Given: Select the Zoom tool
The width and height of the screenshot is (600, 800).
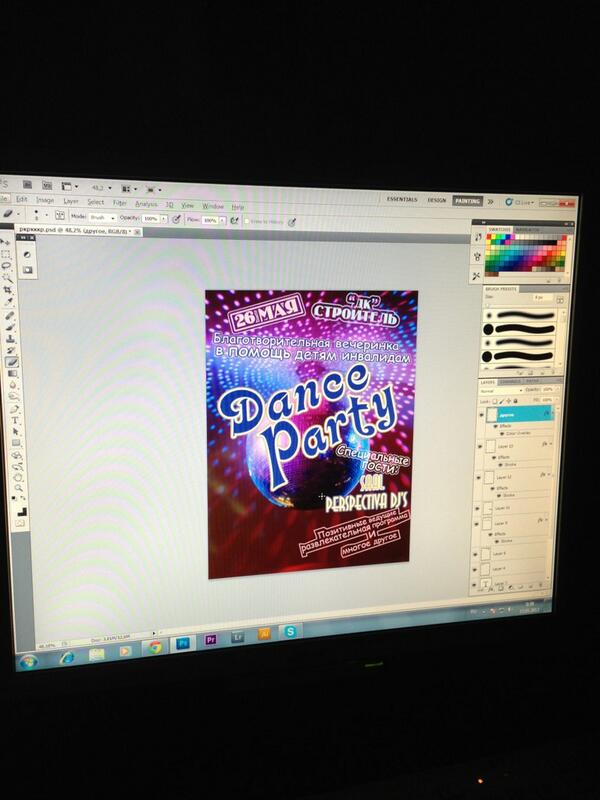Looking at the screenshot, I should [19, 489].
